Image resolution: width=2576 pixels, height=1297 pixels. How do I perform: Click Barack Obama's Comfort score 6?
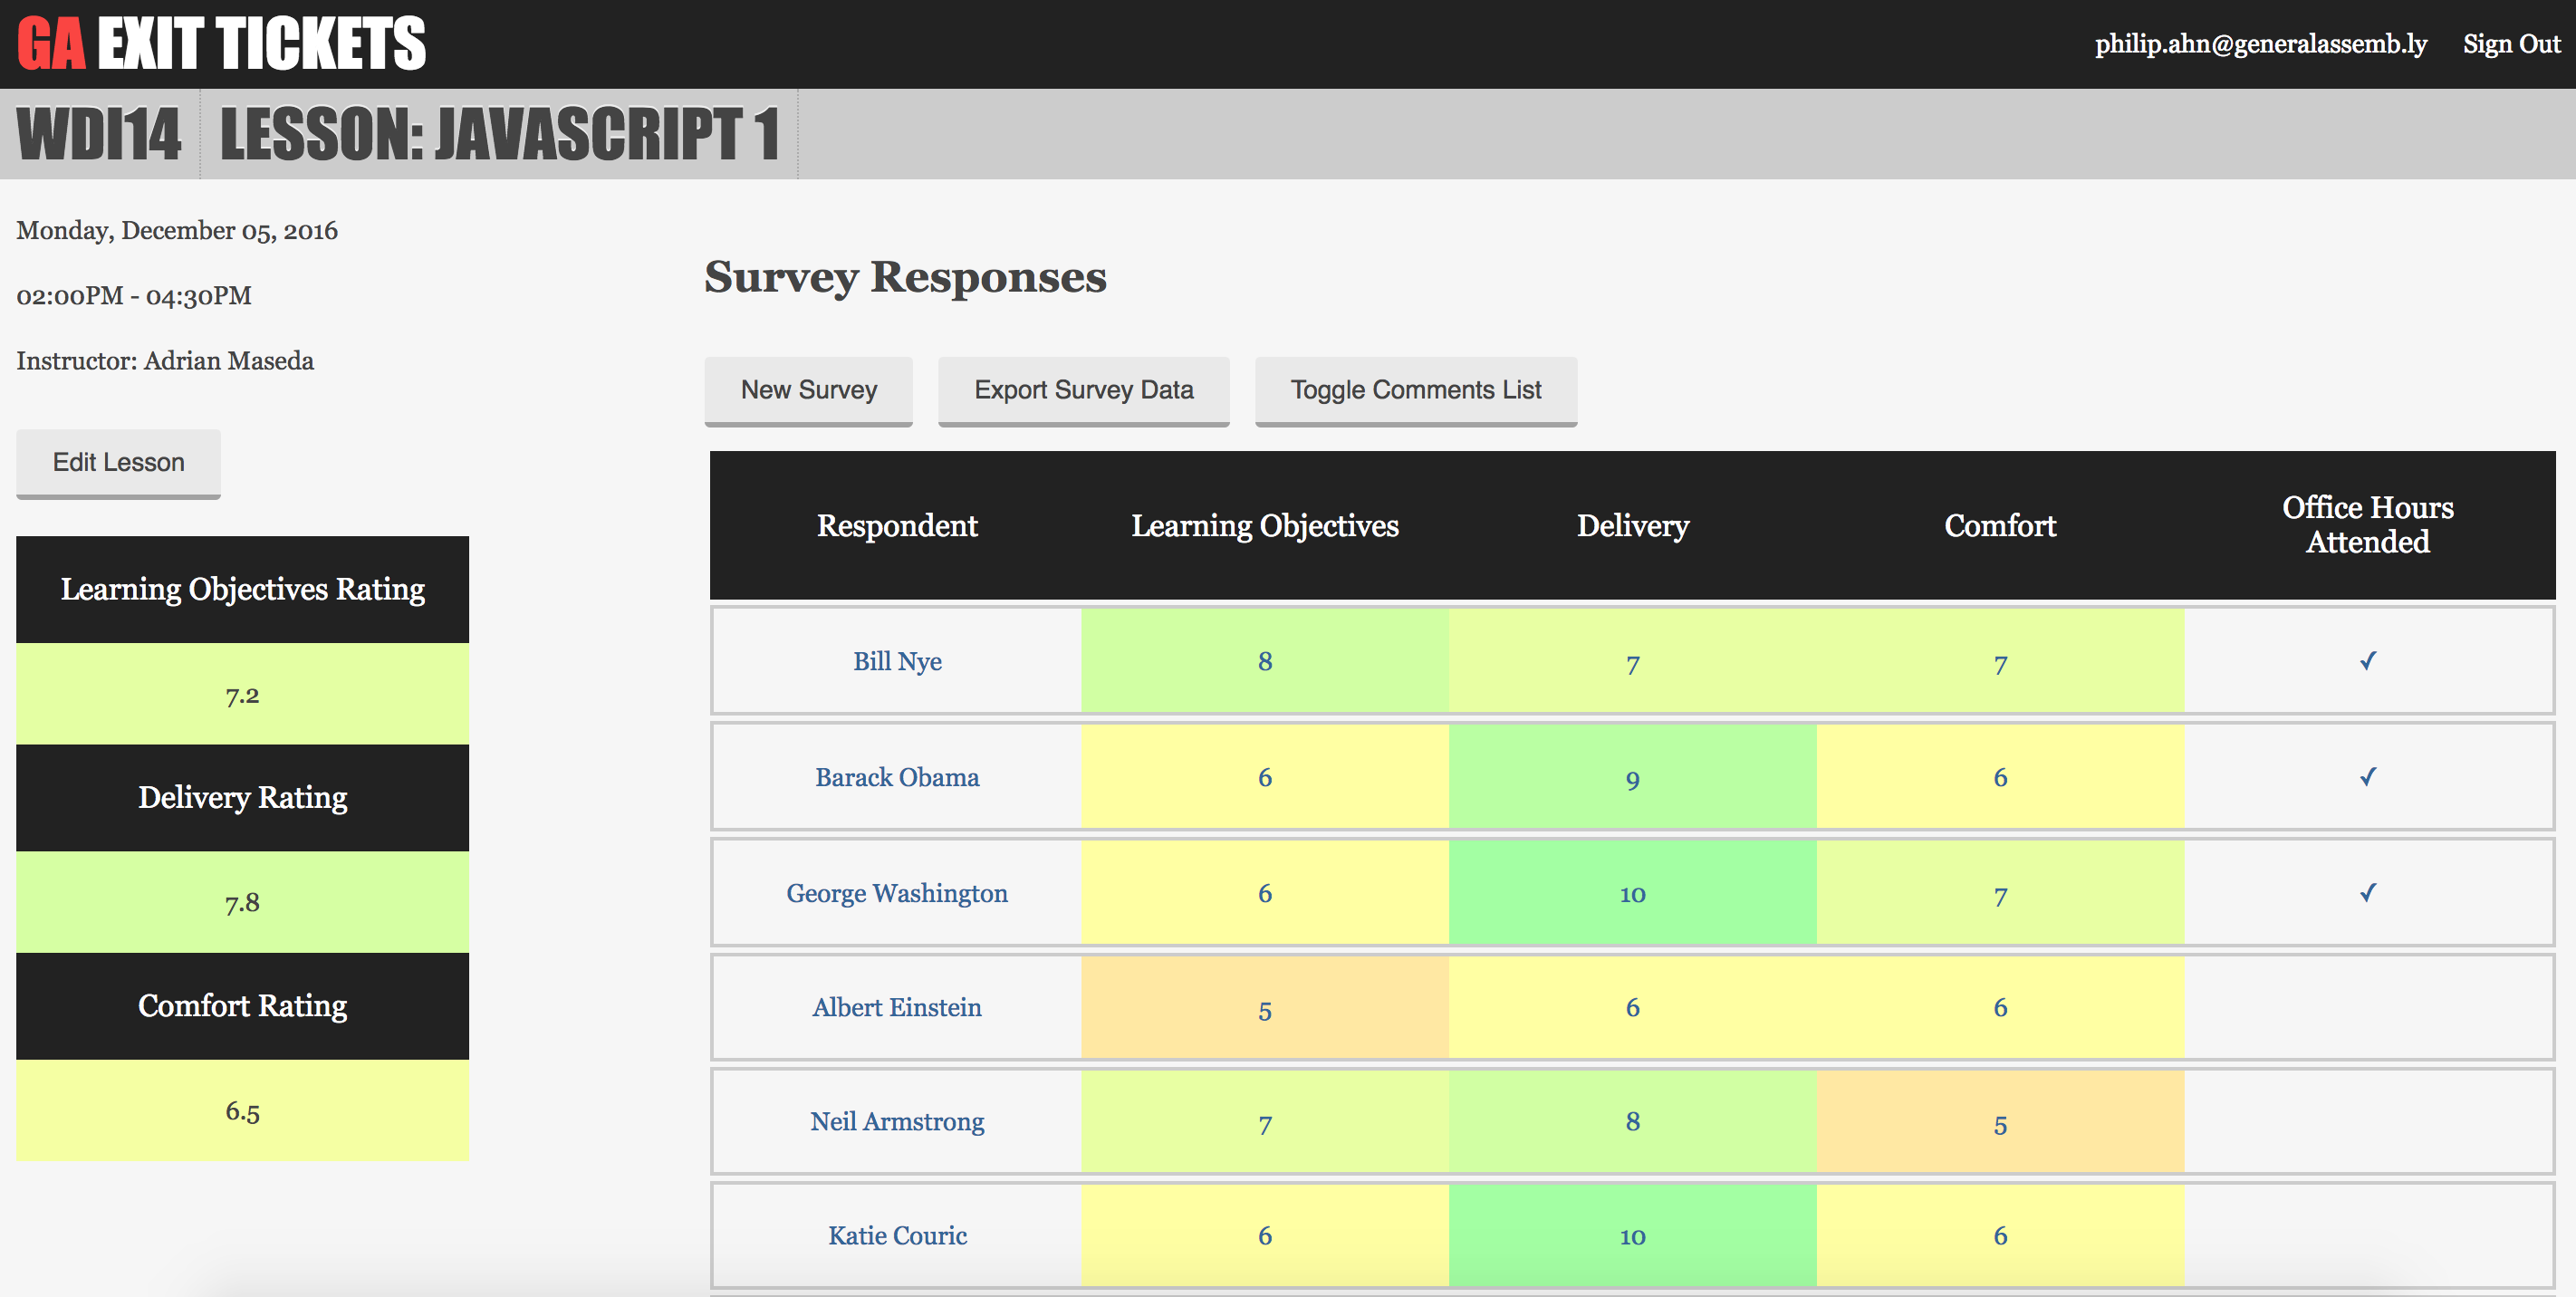tap(2000, 777)
